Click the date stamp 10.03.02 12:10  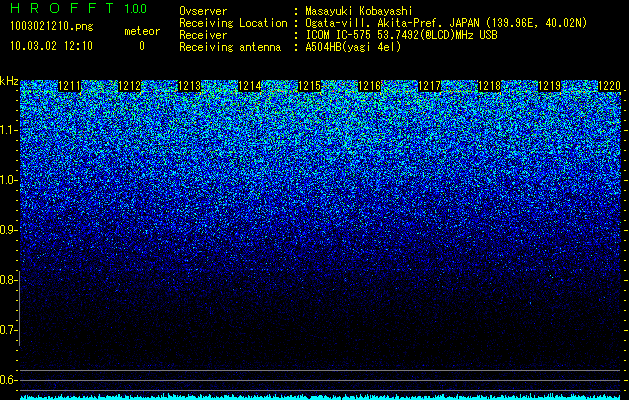[51, 46]
